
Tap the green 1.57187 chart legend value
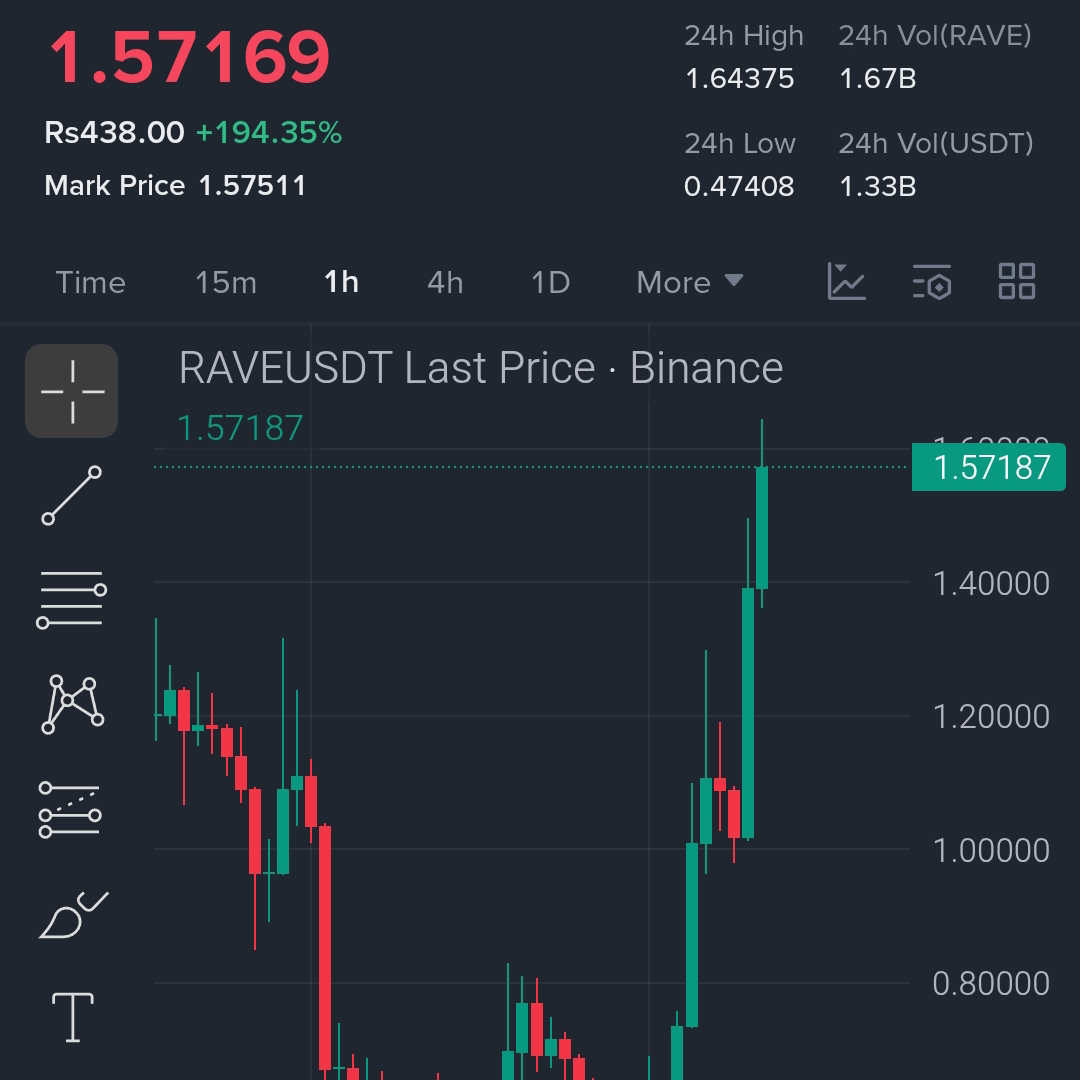(x=240, y=428)
